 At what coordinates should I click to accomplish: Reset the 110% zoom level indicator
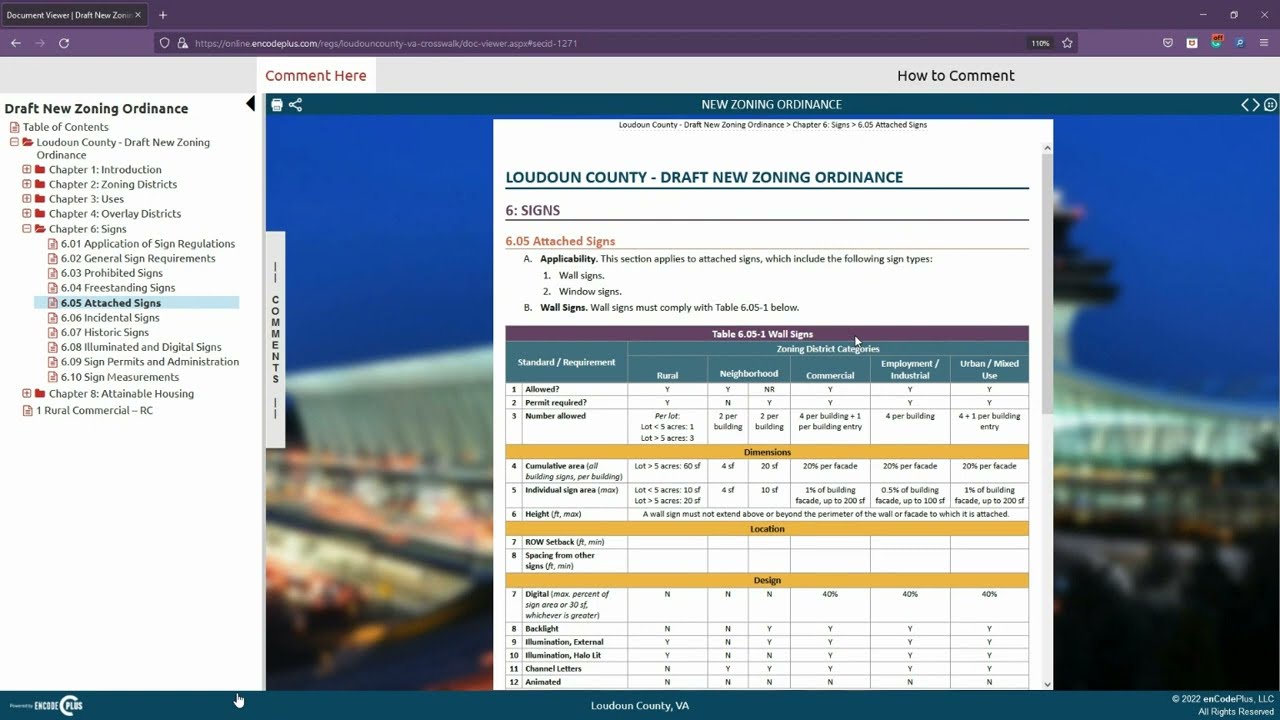click(x=1040, y=43)
